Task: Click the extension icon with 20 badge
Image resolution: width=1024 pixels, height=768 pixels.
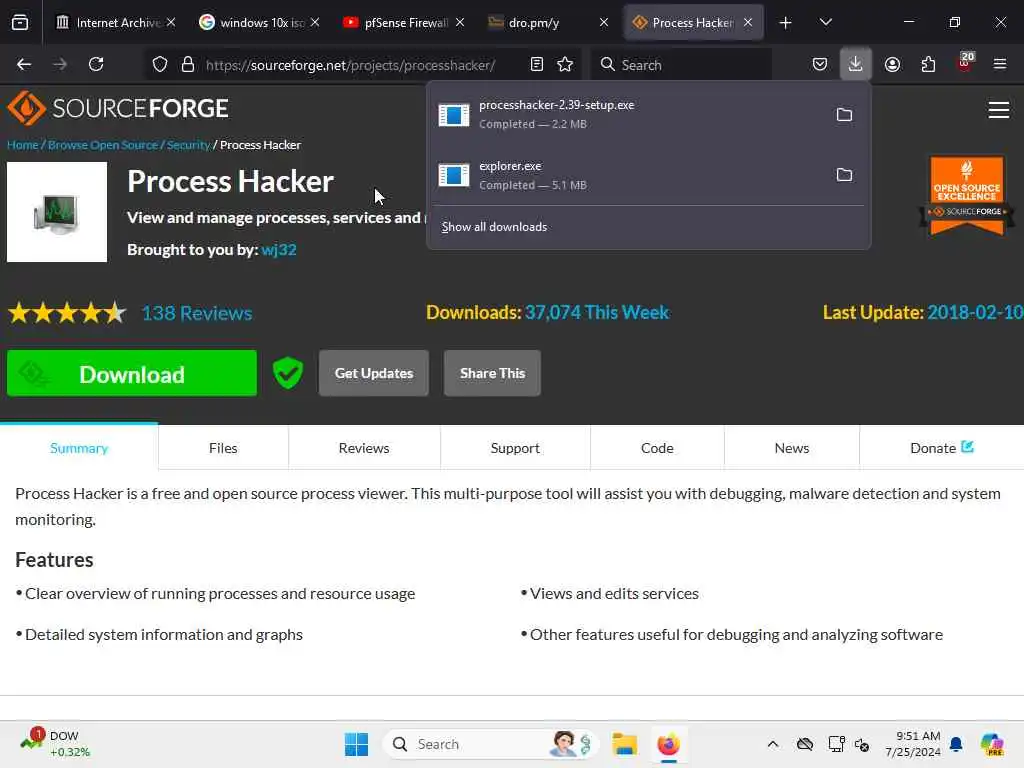Action: pyautogui.click(x=965, y=62)
